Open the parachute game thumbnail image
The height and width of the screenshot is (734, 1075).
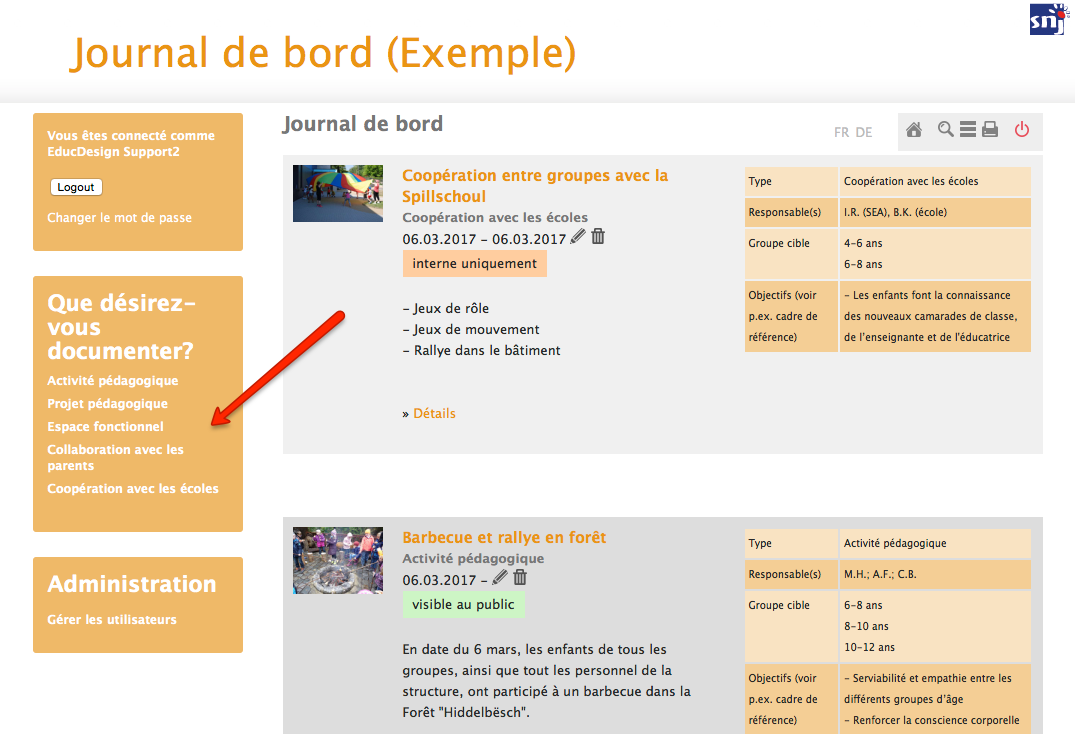click(338, 193)
